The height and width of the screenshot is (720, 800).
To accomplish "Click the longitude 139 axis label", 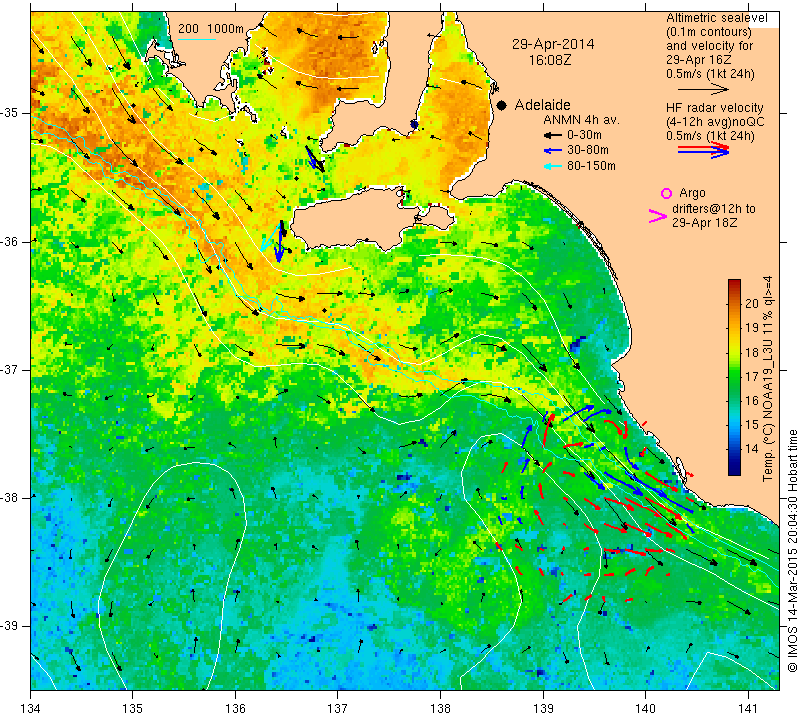I will (x=543, y=709).
